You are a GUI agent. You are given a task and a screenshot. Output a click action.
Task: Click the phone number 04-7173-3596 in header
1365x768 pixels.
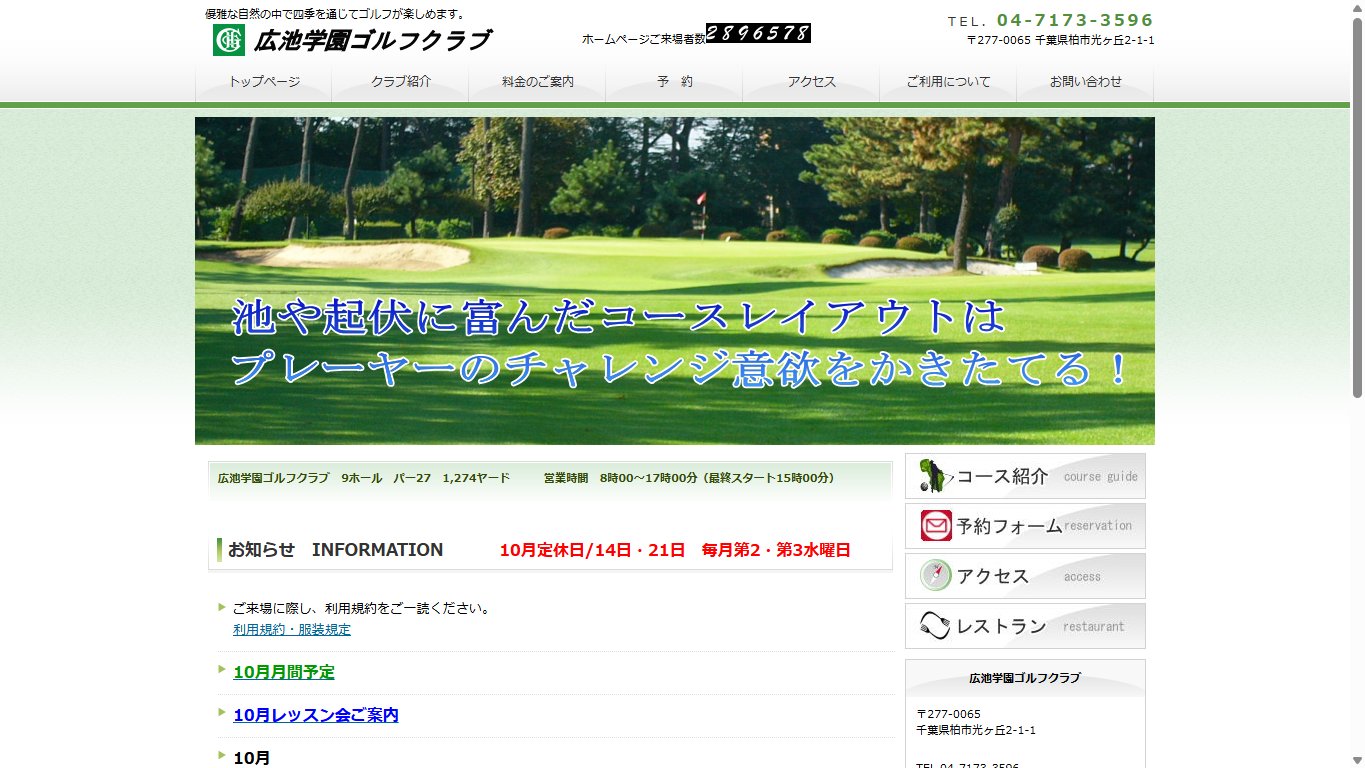(1075, 20)
